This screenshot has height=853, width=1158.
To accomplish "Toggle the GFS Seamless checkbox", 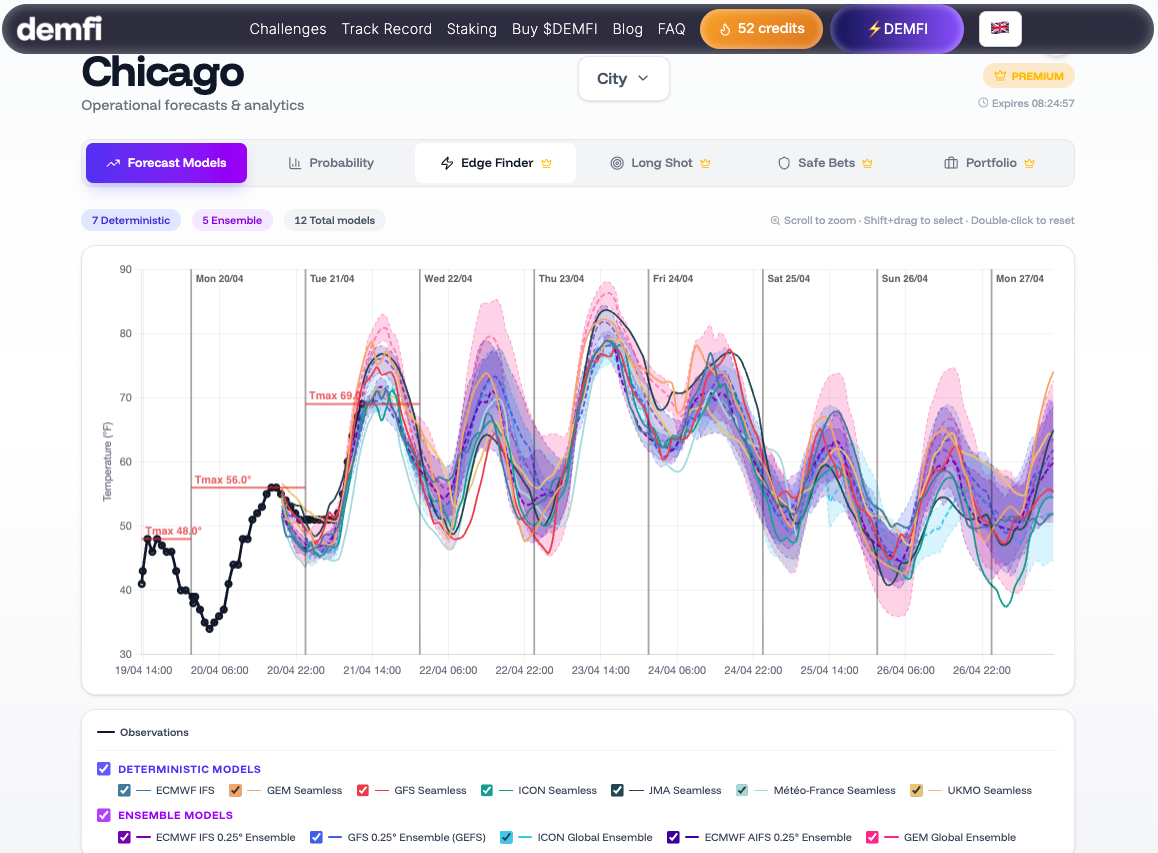I will [363, 790].
